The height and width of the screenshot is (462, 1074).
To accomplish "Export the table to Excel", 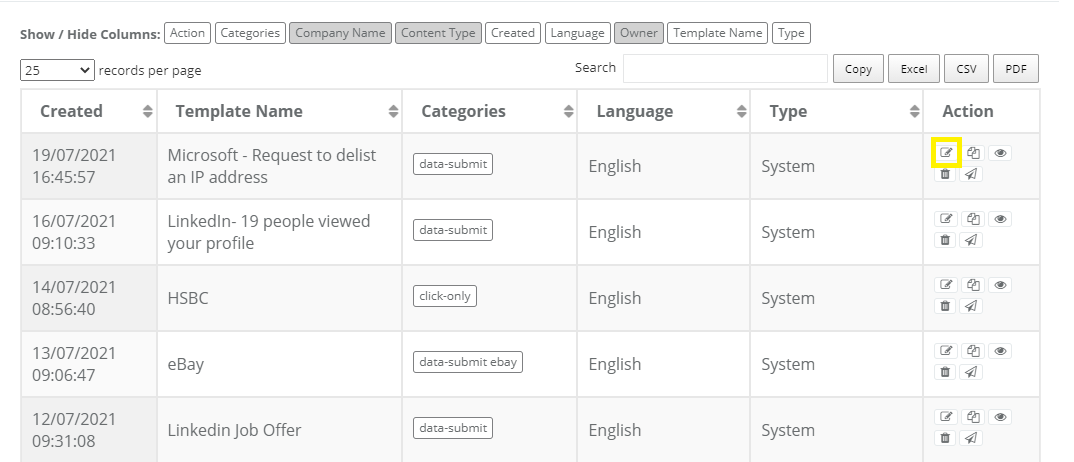I will [x=914, y=68].
